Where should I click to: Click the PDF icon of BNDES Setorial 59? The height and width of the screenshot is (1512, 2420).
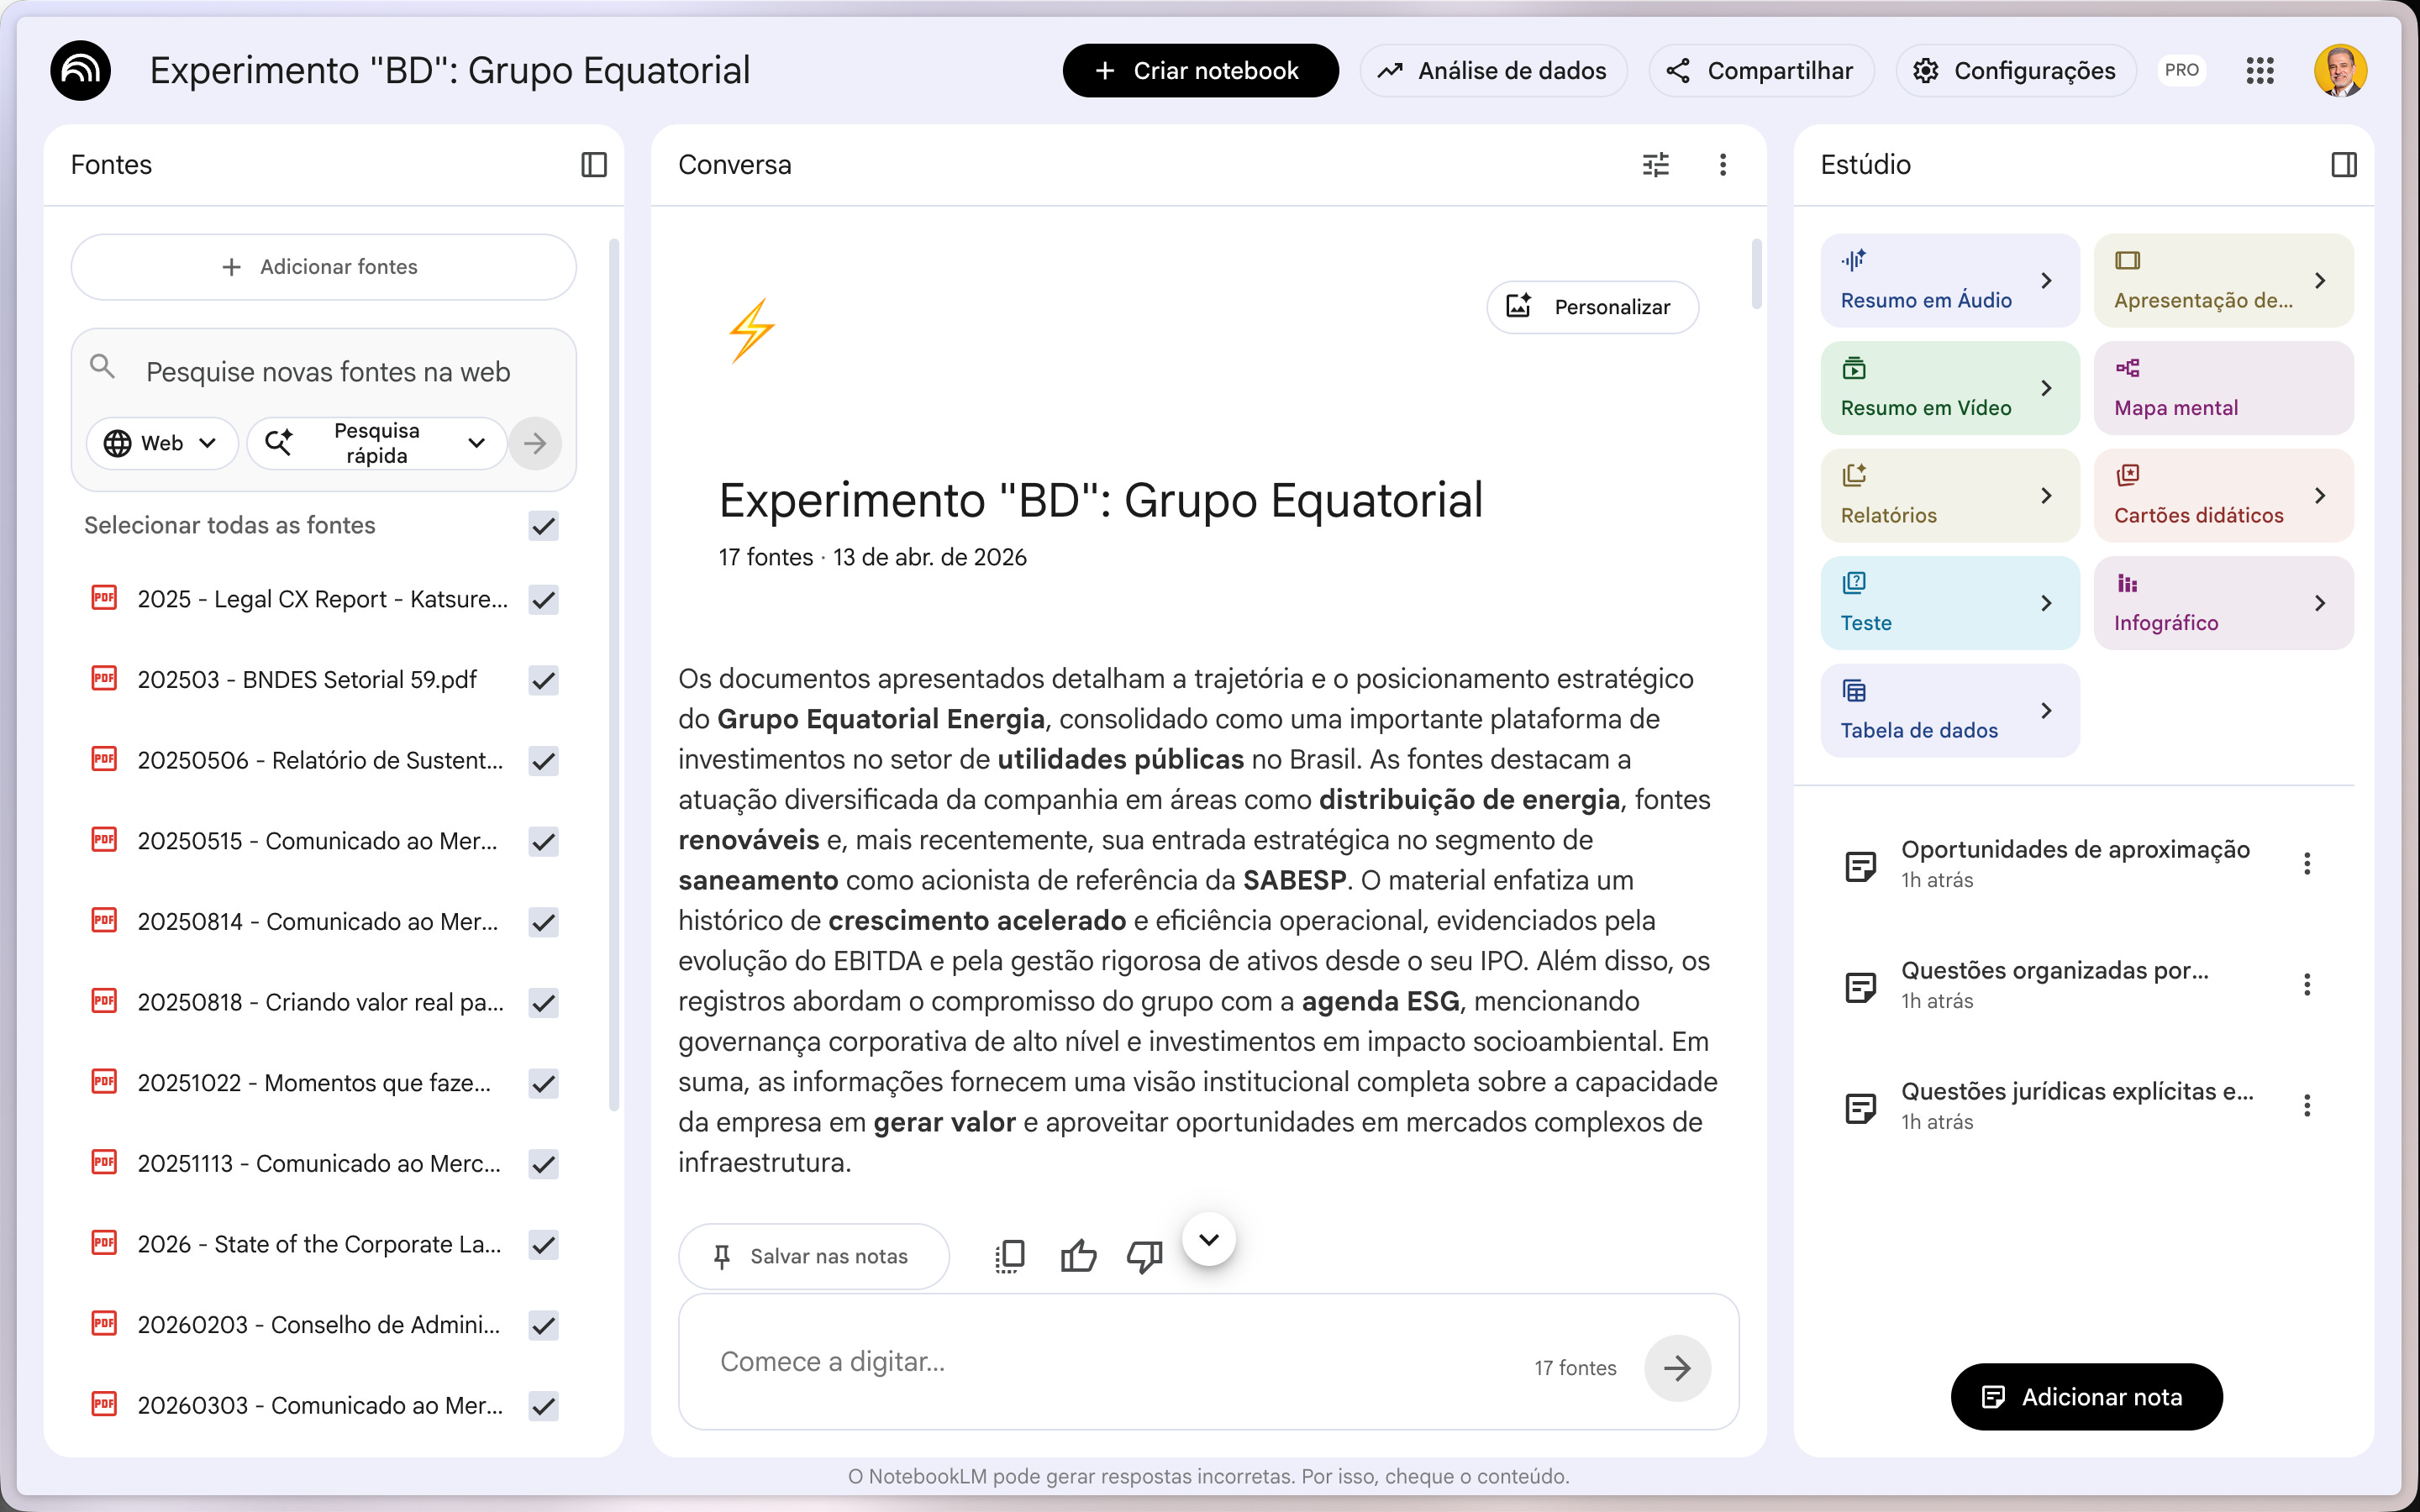pos(104,678)
